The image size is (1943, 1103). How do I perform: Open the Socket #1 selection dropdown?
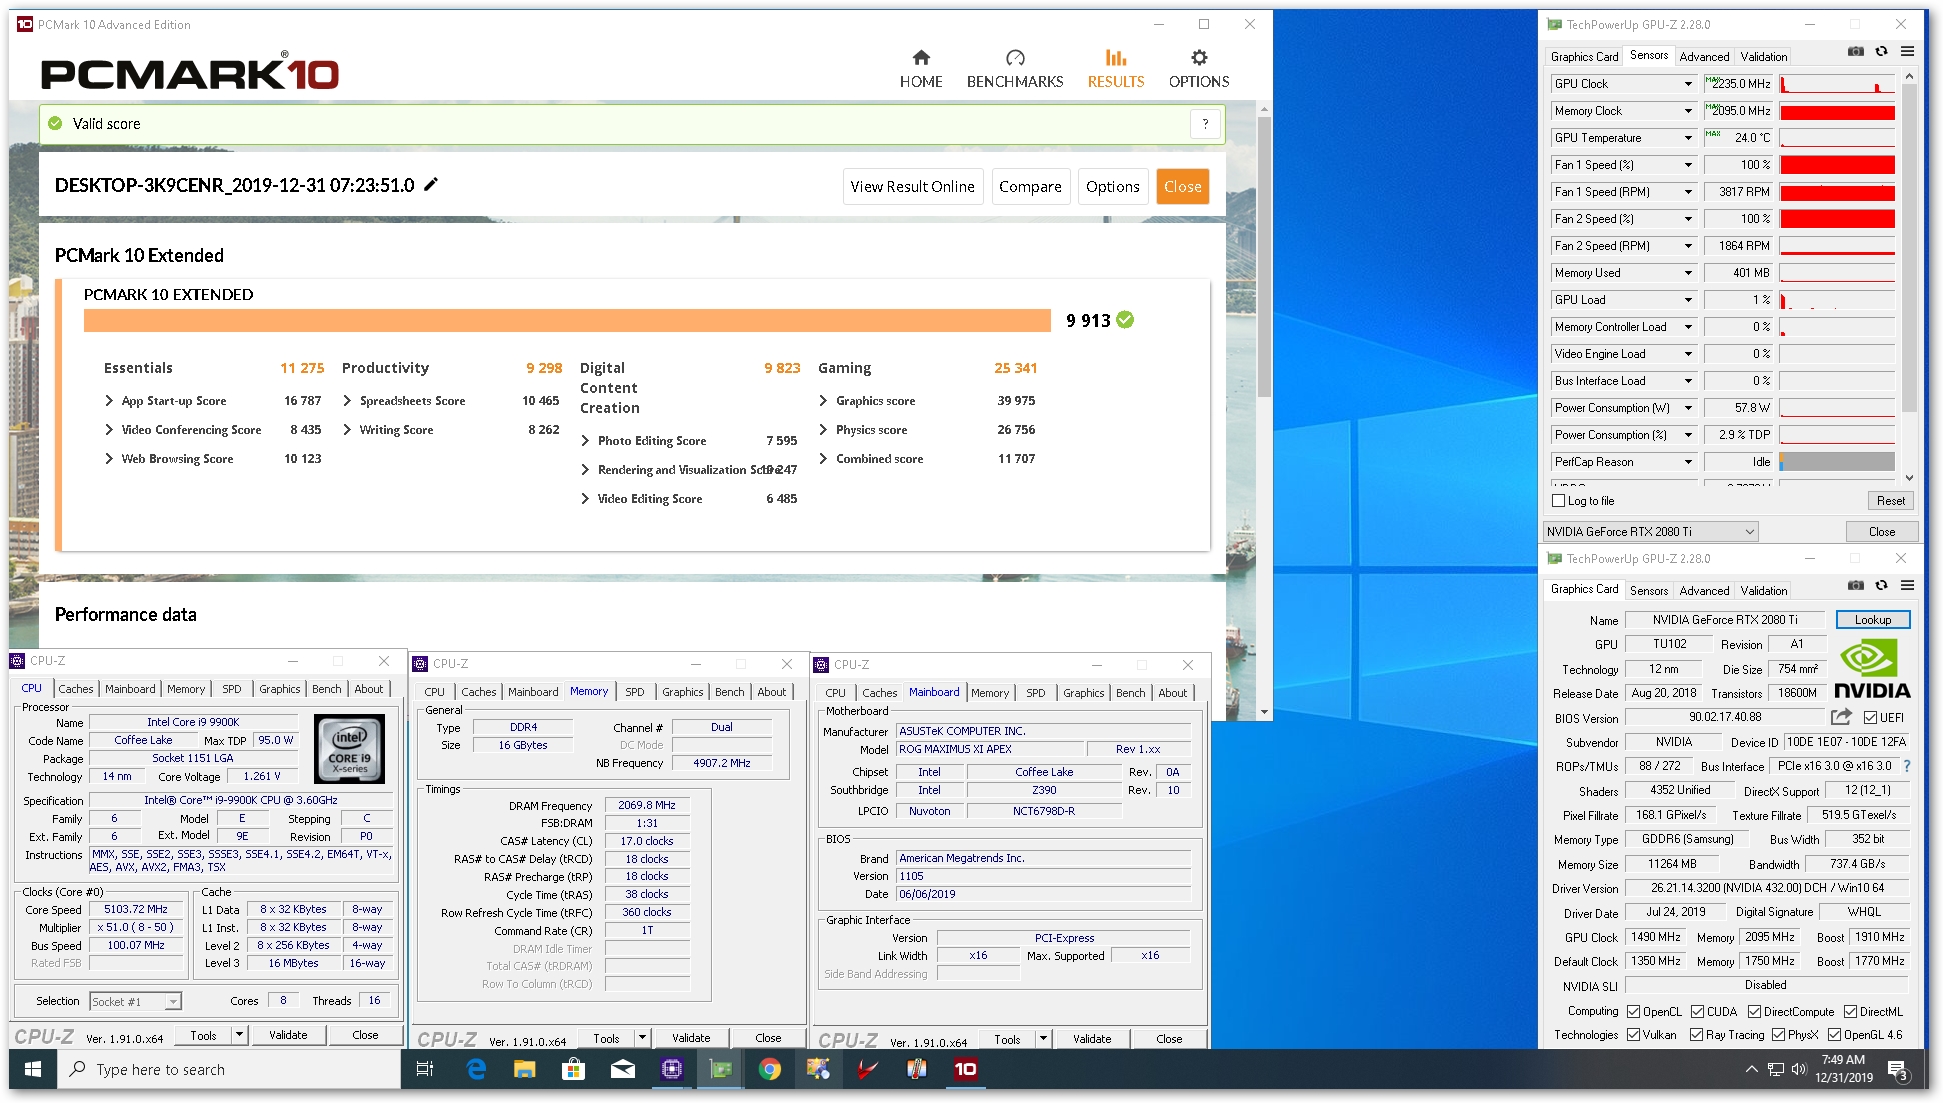(135, 1001)
